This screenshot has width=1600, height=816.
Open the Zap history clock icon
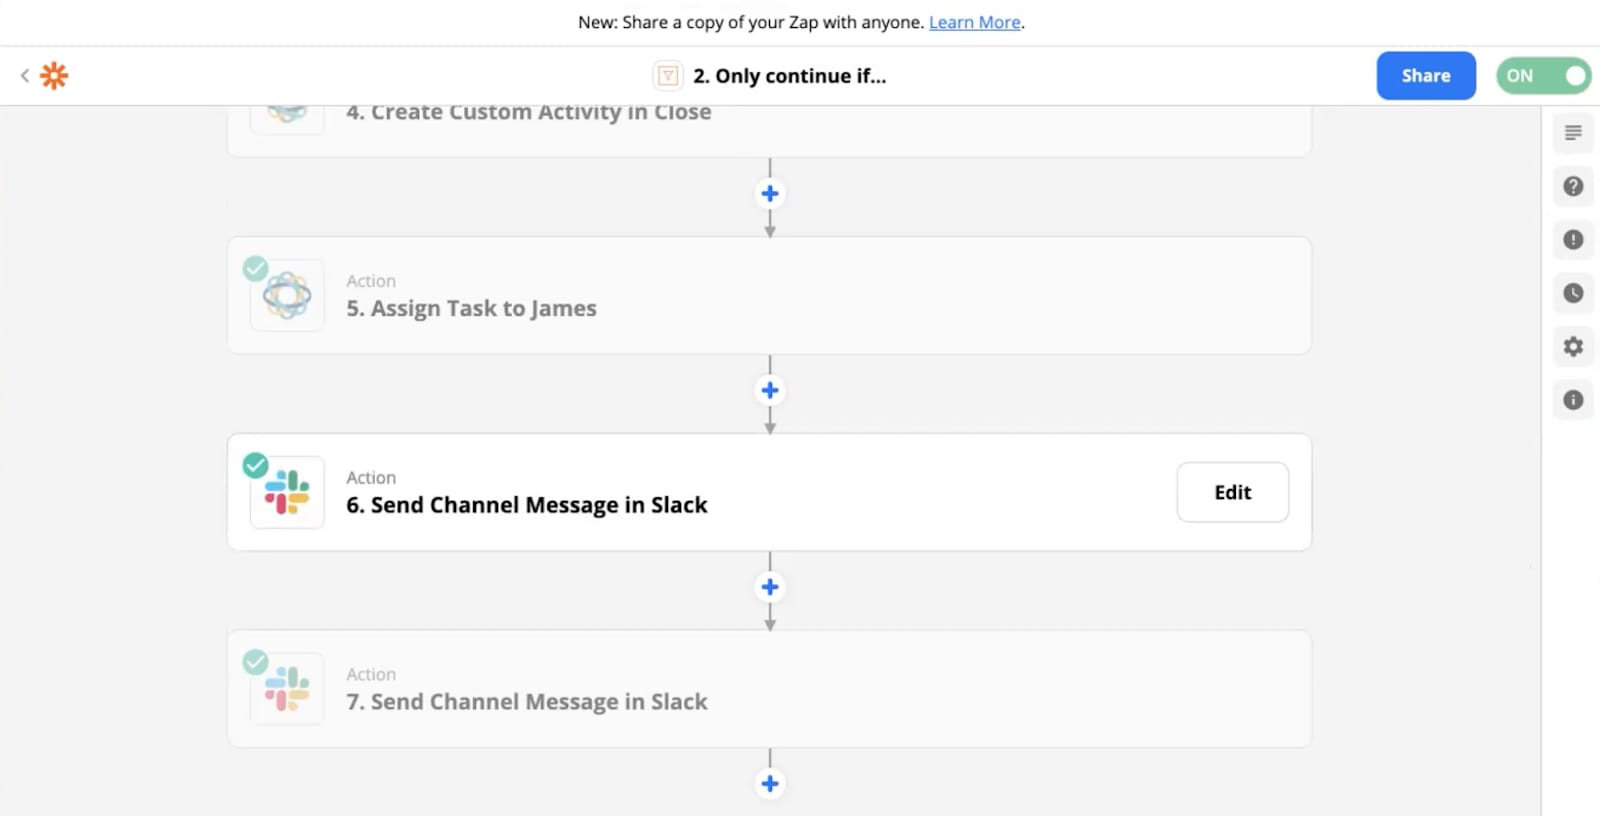1573,293
